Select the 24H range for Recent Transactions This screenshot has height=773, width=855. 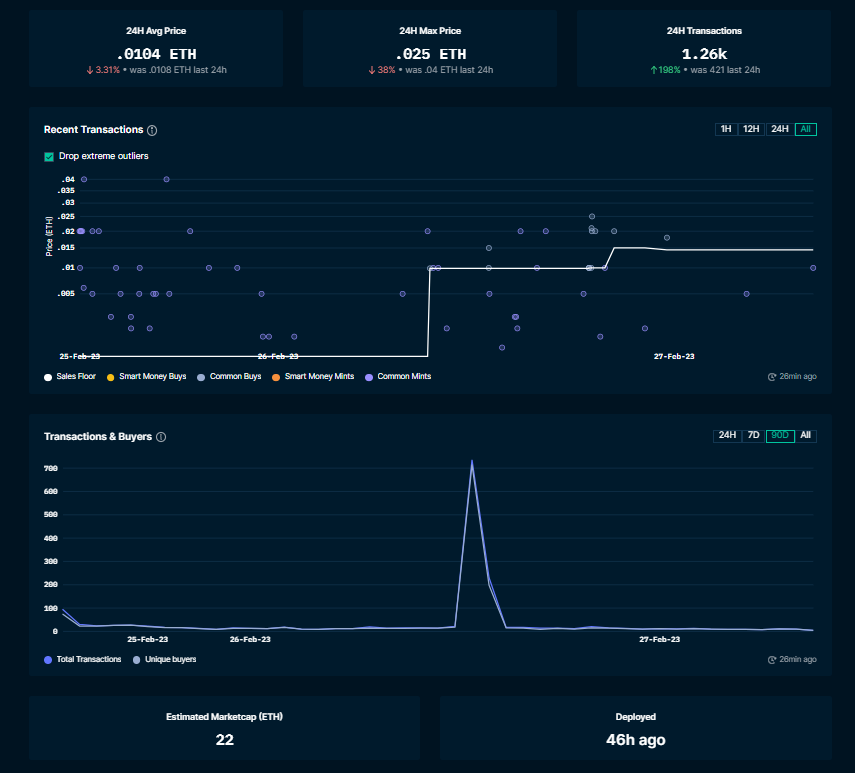point(780,129)
